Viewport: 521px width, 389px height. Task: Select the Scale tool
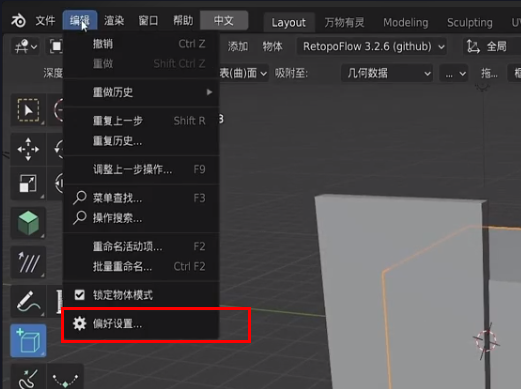pos(28,183)
